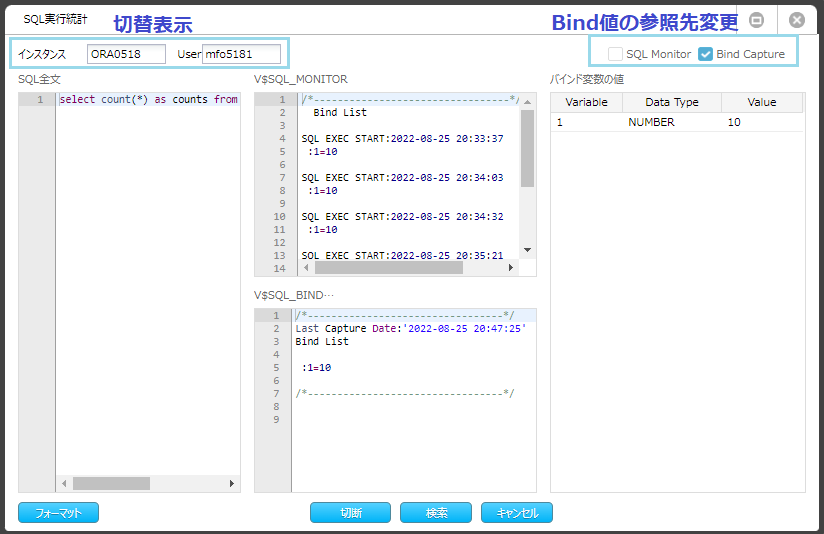Click the 検索 button
The width and height of the screenshot is (824, 534).
tap(436, 513)
